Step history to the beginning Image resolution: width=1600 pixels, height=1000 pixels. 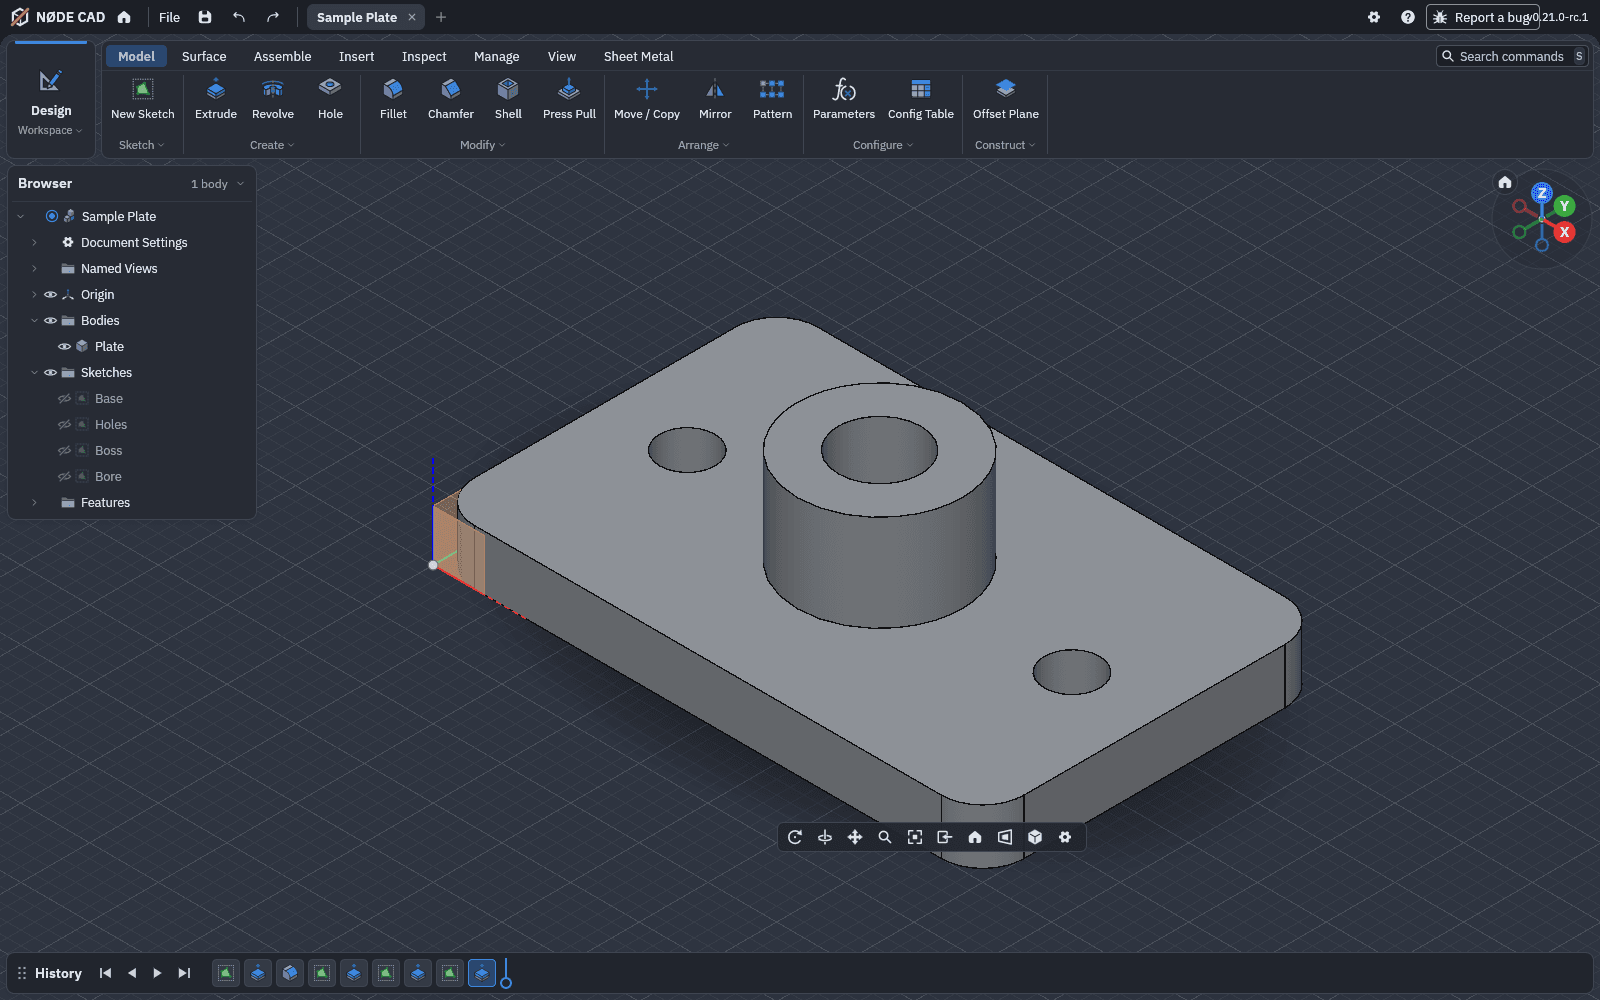(105, 973)
